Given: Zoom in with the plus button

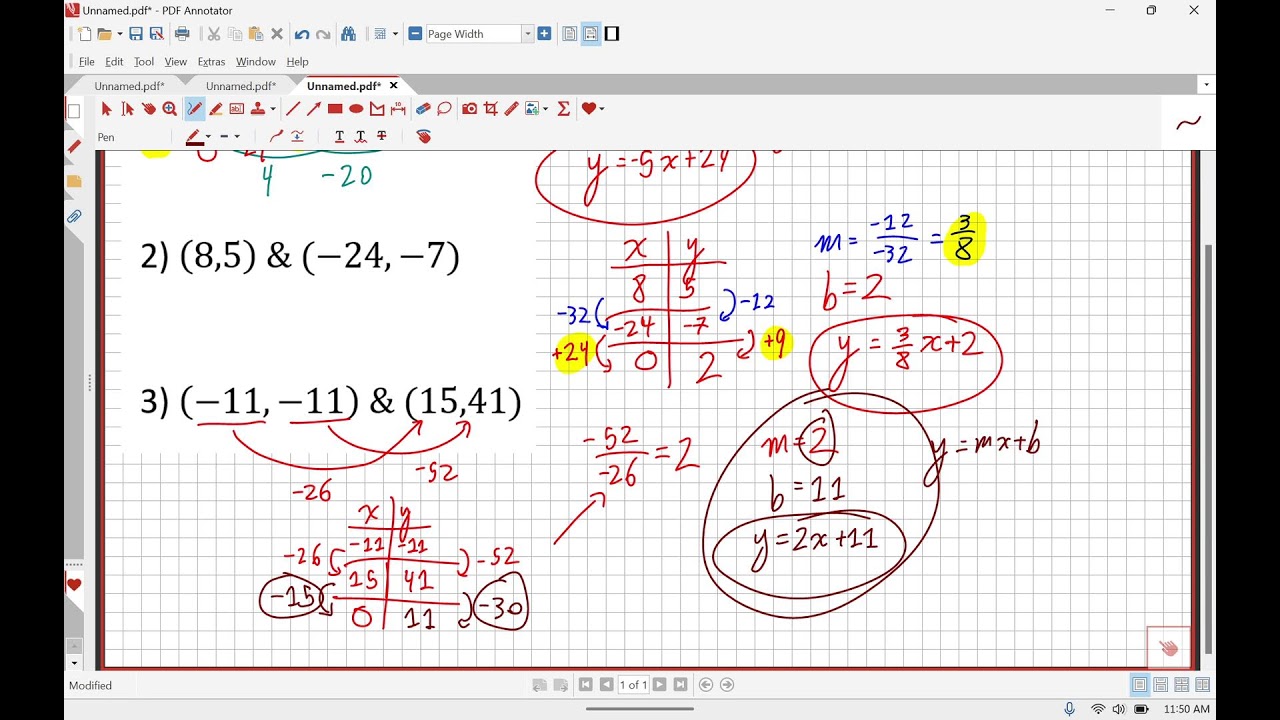Looking at the screenshot, I should click(x=544, y=34).
